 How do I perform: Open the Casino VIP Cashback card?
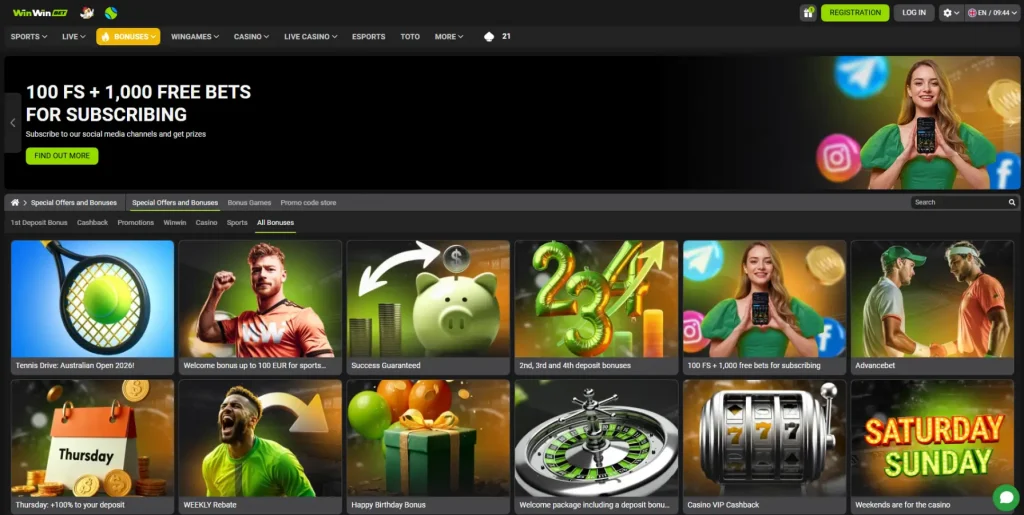tap(764, 446)
